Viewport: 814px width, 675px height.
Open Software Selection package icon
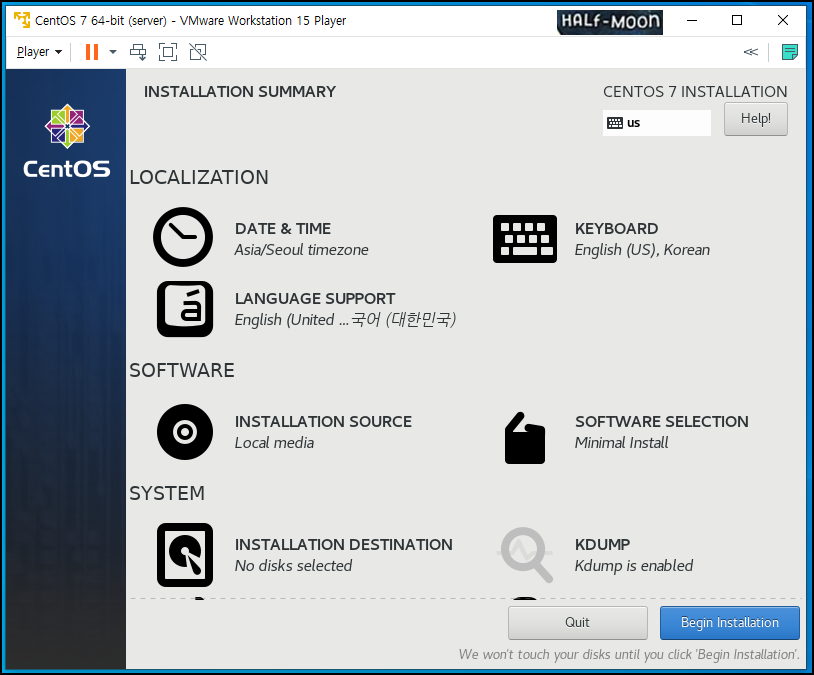pos(525,438)
